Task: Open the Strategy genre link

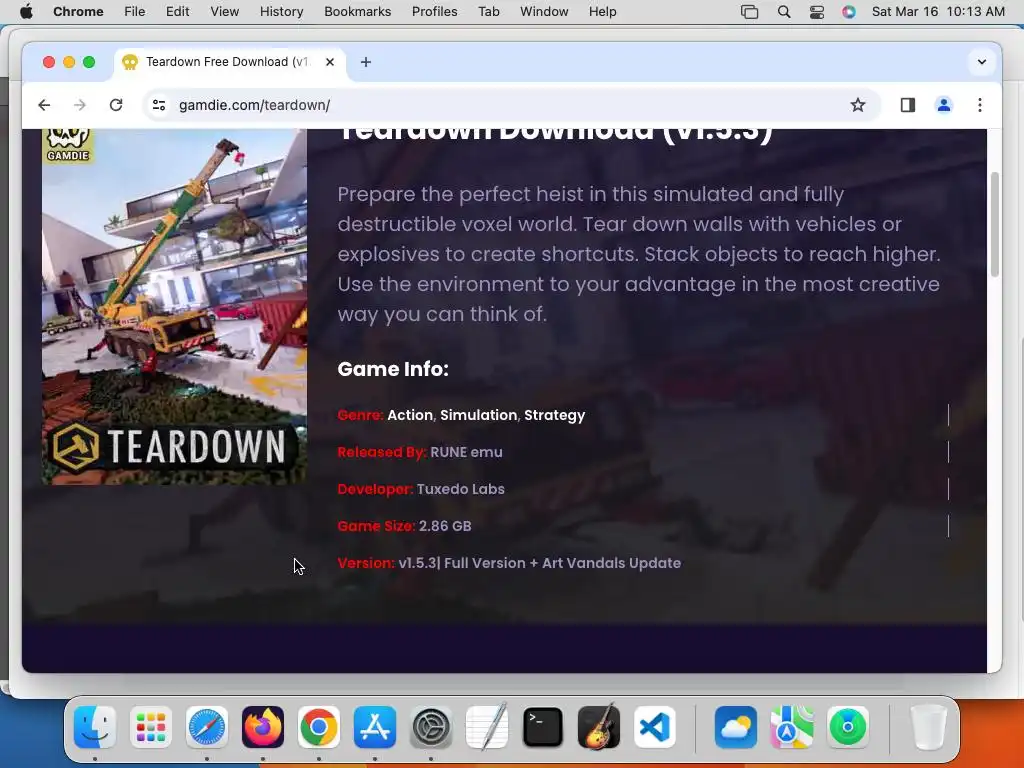Action: [x=554, y=415]
